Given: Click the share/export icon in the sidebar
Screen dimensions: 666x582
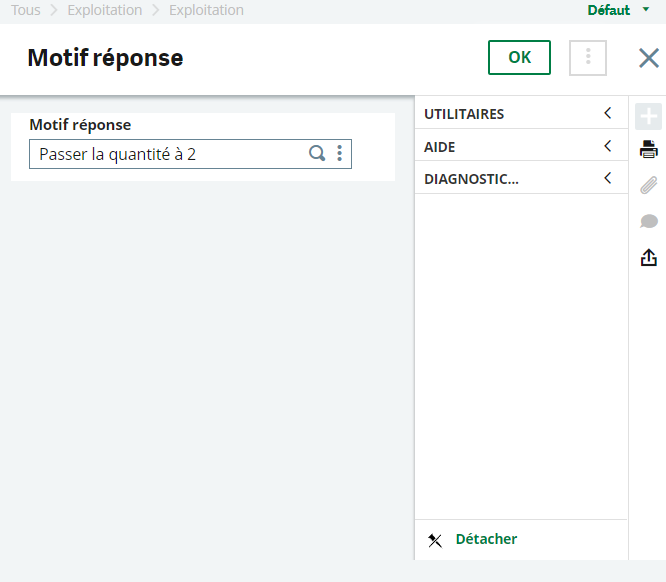Looking at the screenshot, I should coord(648,257).
